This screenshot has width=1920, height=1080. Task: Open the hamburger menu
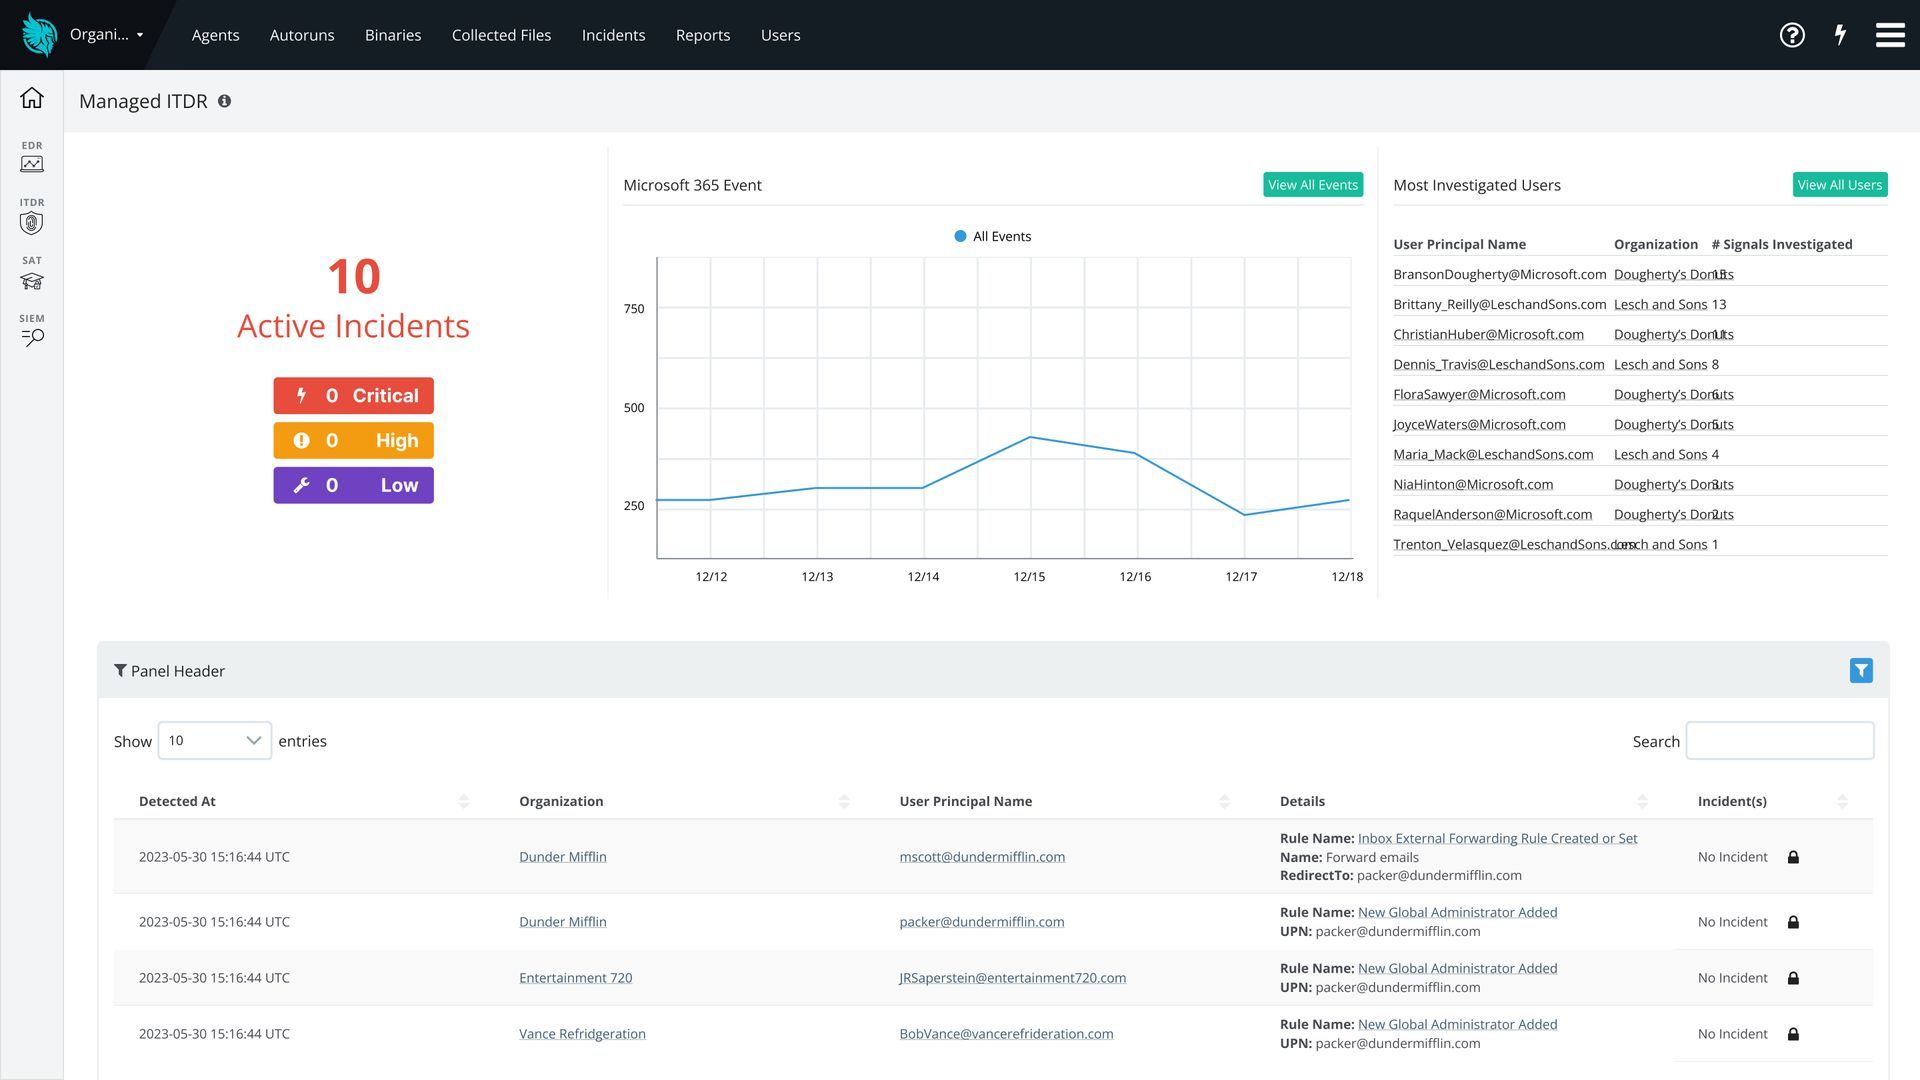pyautogui.click(x=1889, y=35)
